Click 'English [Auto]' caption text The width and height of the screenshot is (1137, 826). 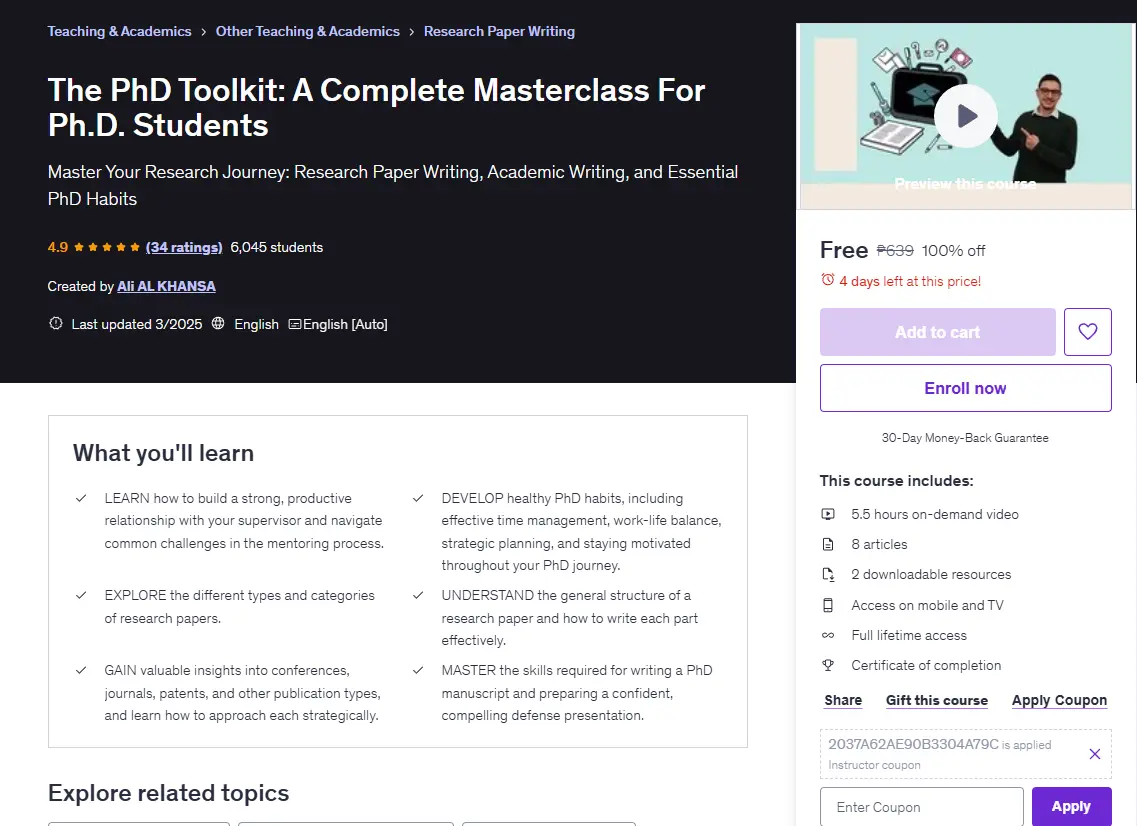(345, 324)
